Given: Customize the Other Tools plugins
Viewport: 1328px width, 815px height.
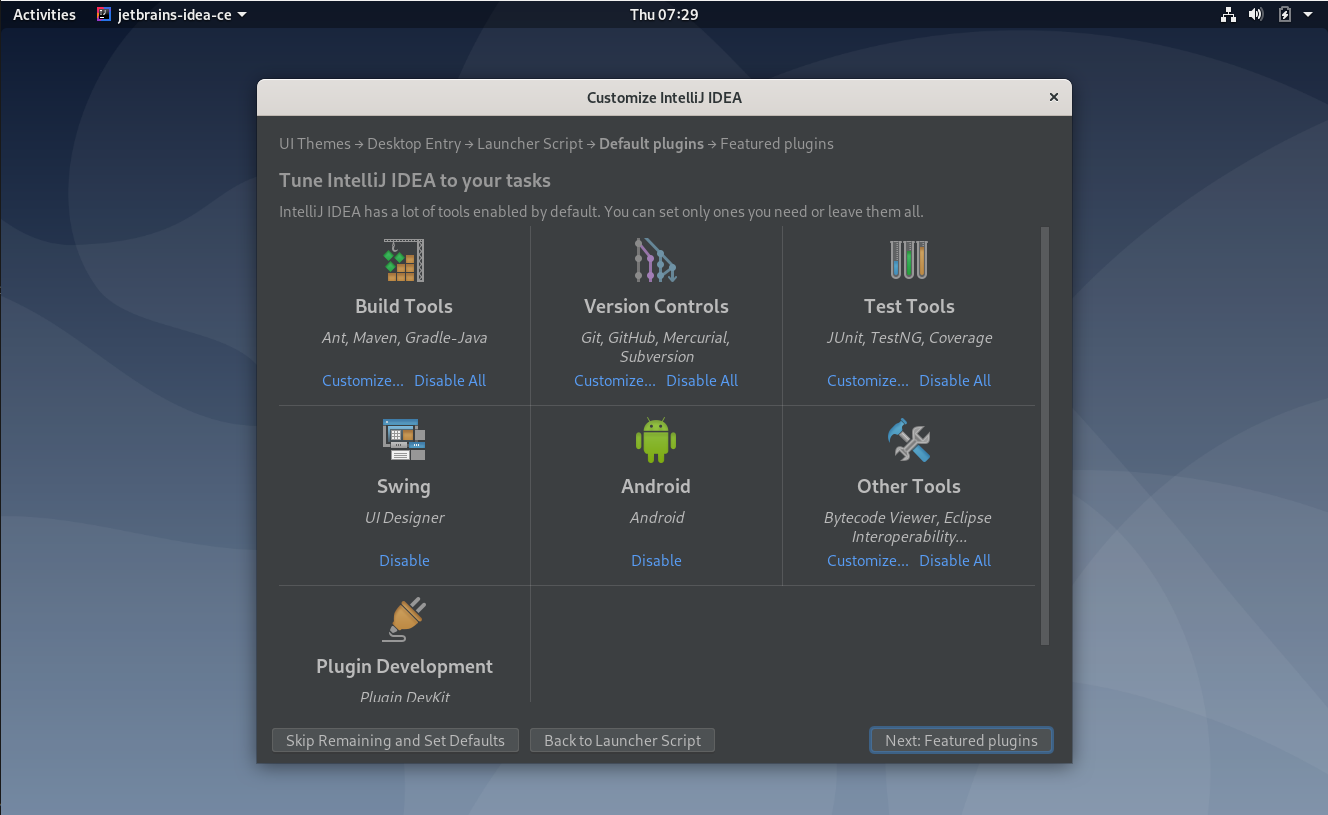Looking at the screenshot, I should click(x=868, y=560).
